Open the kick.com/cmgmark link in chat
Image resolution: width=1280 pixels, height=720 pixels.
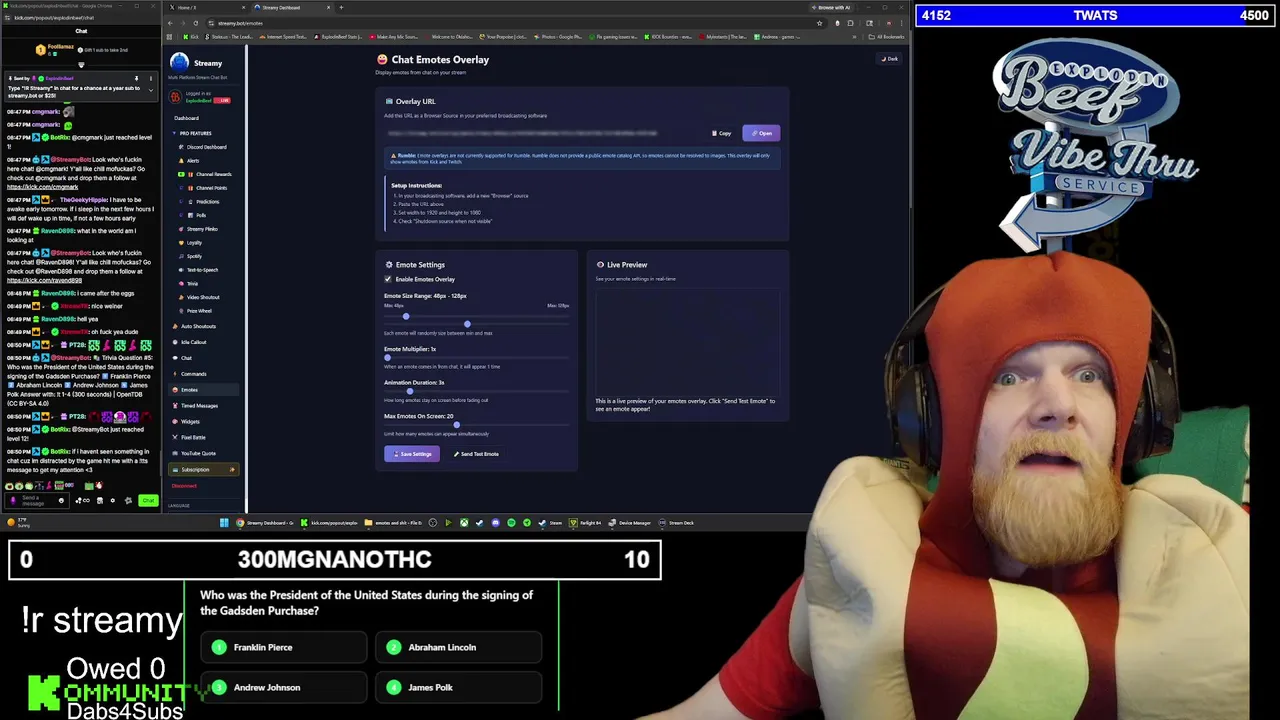pos(42,187)
